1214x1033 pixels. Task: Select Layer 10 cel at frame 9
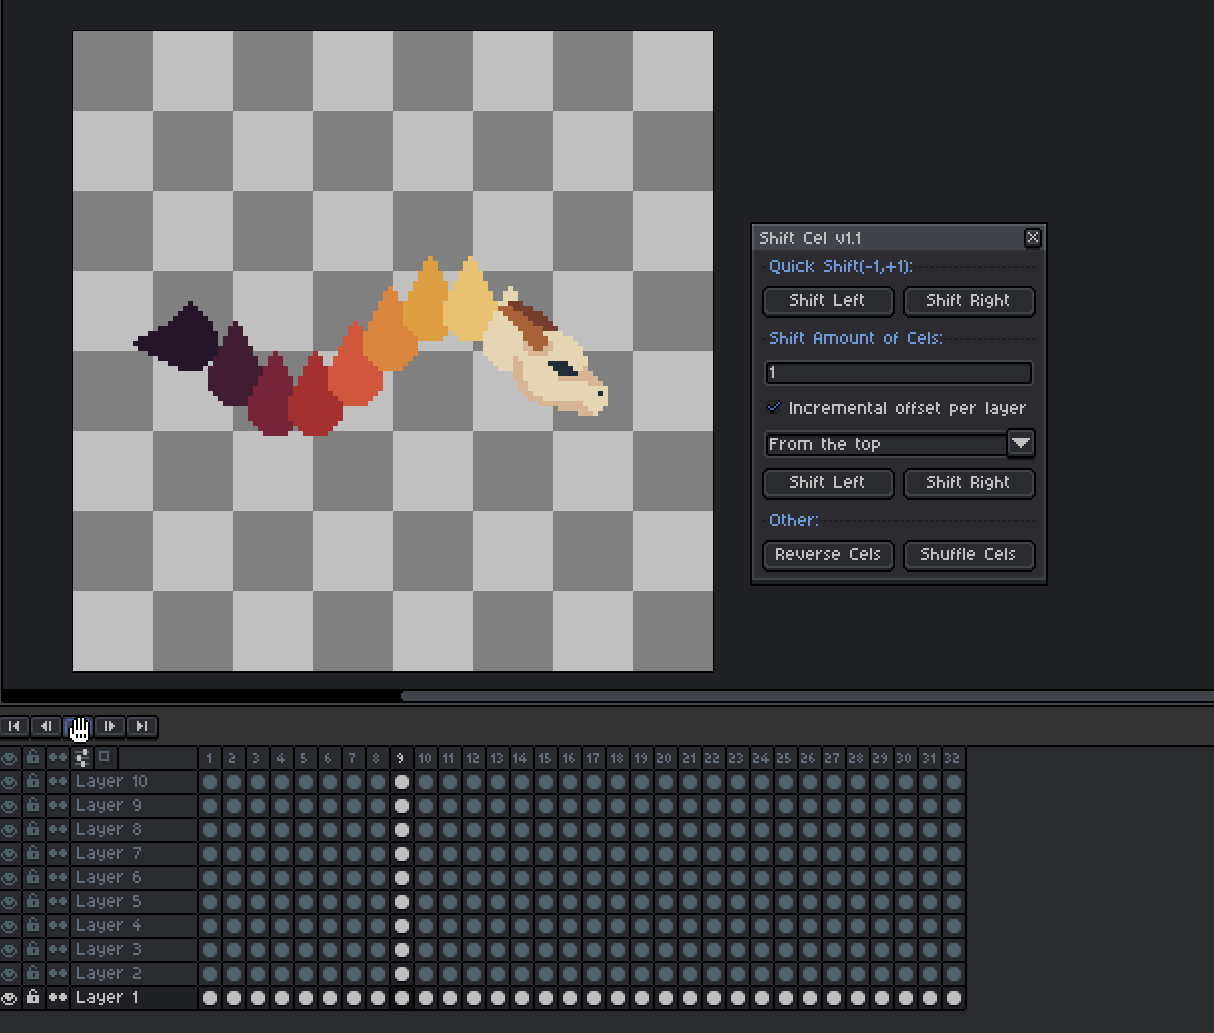(x=402, y=782)
